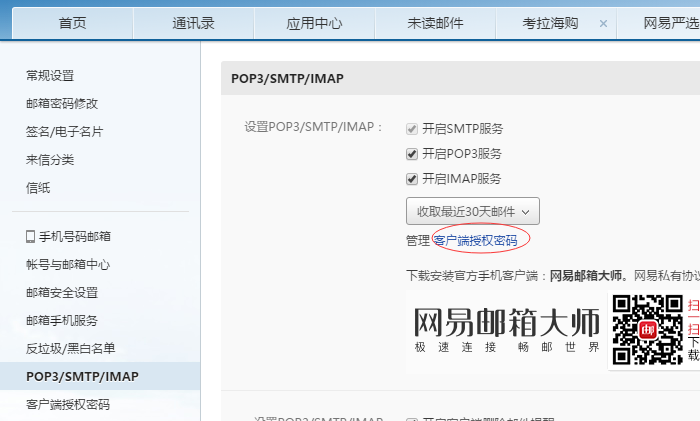The width and height of the screenshot is (700, 421).
Task: Open 来信分类 settings
Action: [50, 160]
